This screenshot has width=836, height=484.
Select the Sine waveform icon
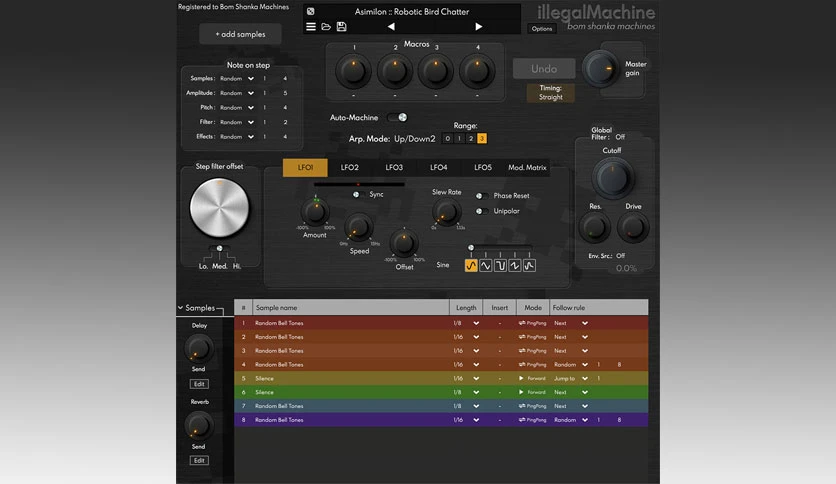click(x=471, y=265)
